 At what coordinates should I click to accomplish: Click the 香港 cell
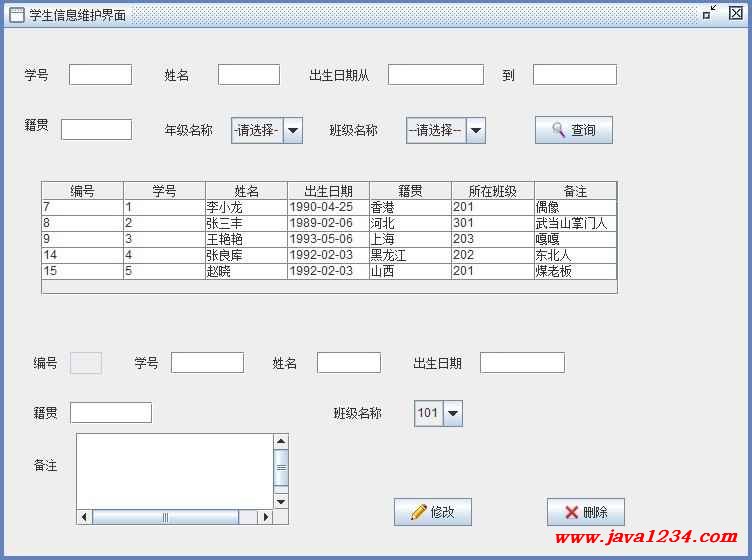point(411,207)
